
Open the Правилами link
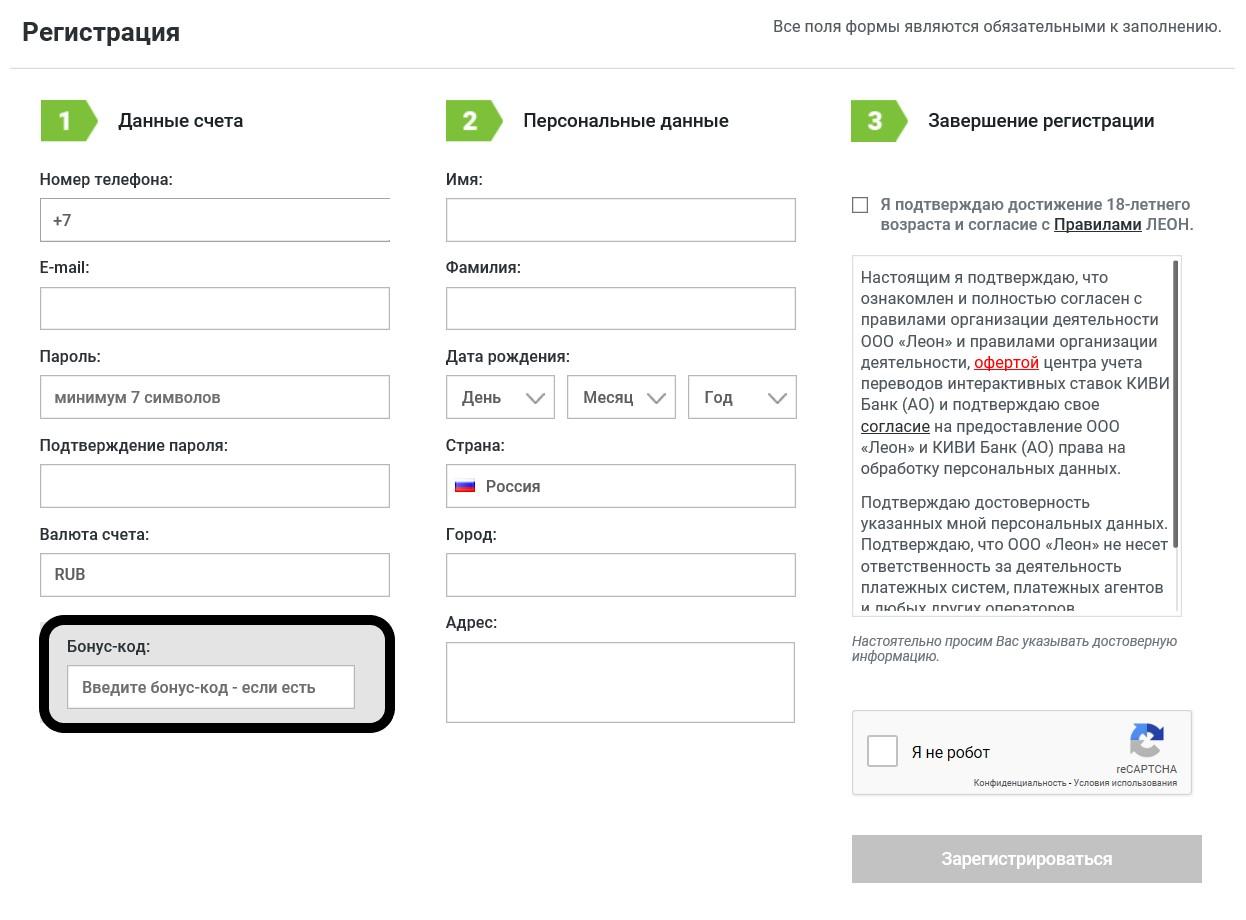[x=1097, y=225]
